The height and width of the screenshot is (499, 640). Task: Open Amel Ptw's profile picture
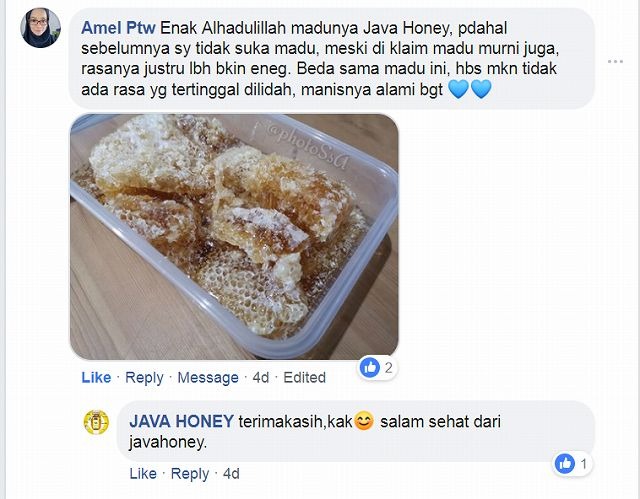(40, 28)
